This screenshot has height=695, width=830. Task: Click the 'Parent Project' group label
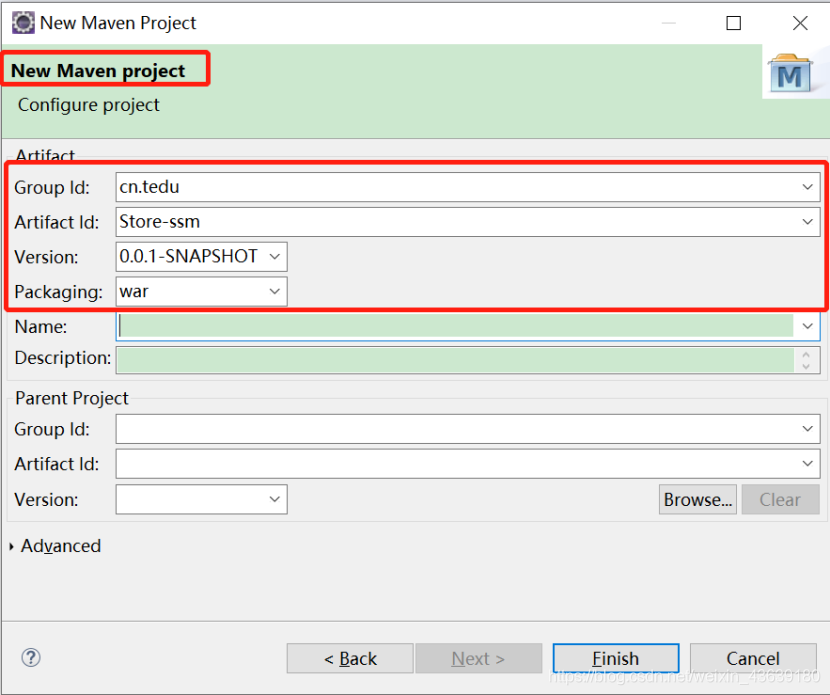click(72, 398)
